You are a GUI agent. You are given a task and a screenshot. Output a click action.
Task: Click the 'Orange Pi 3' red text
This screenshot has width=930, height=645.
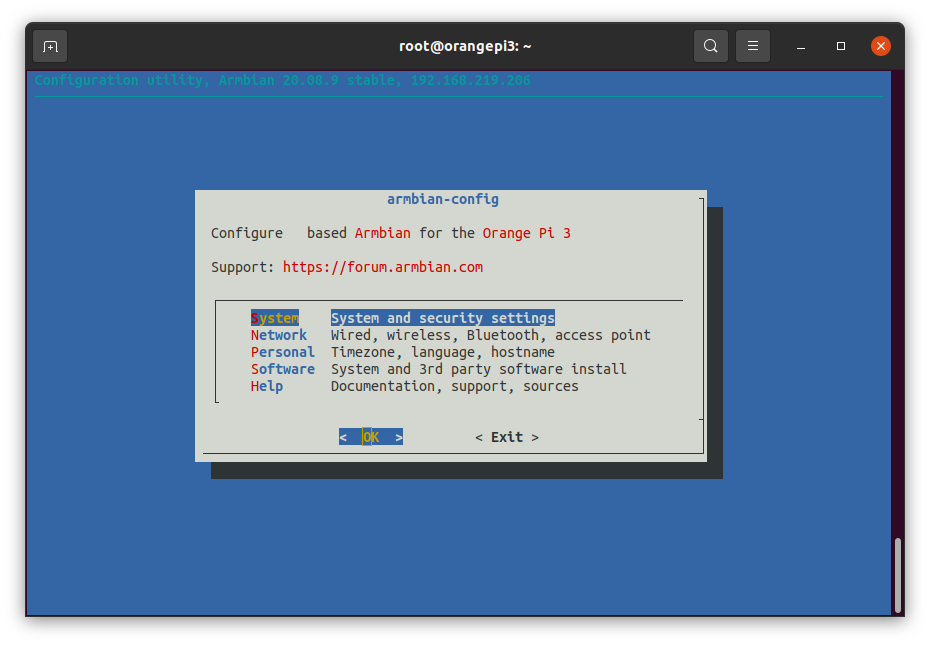(x=526, y=233)
